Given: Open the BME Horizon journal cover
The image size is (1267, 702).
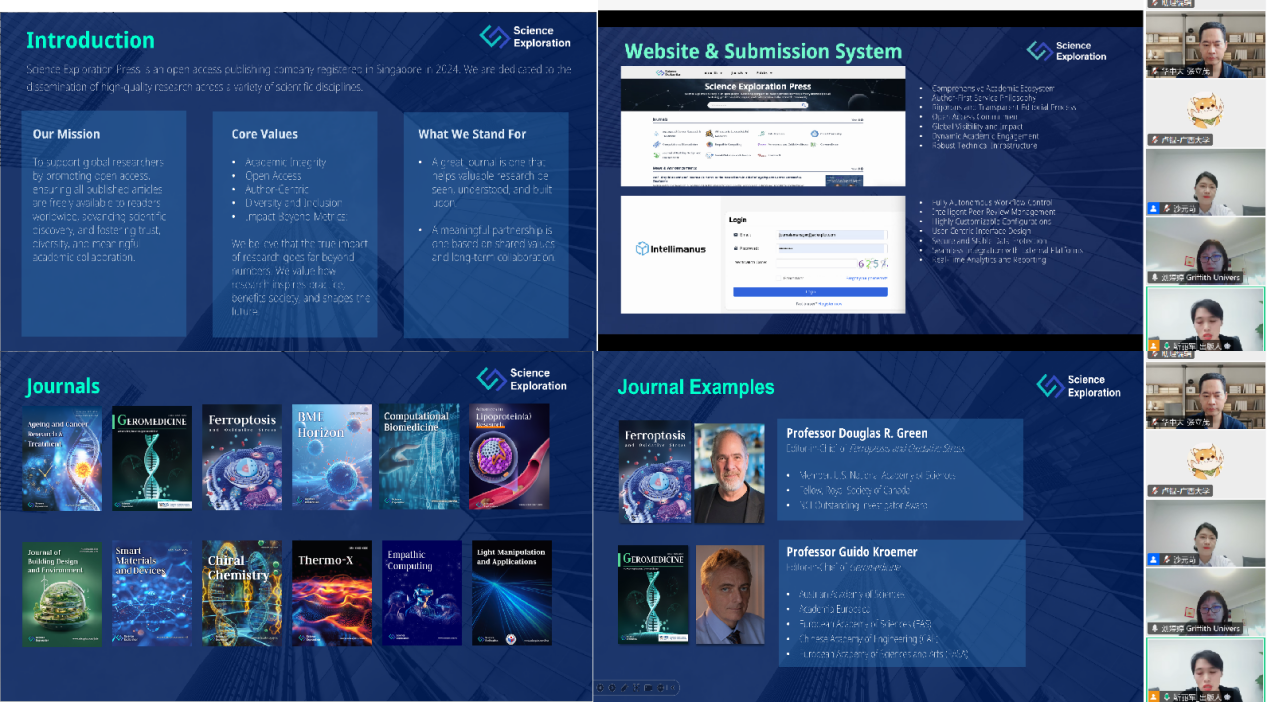Looking at the screenshot, I should coord(332,457).
